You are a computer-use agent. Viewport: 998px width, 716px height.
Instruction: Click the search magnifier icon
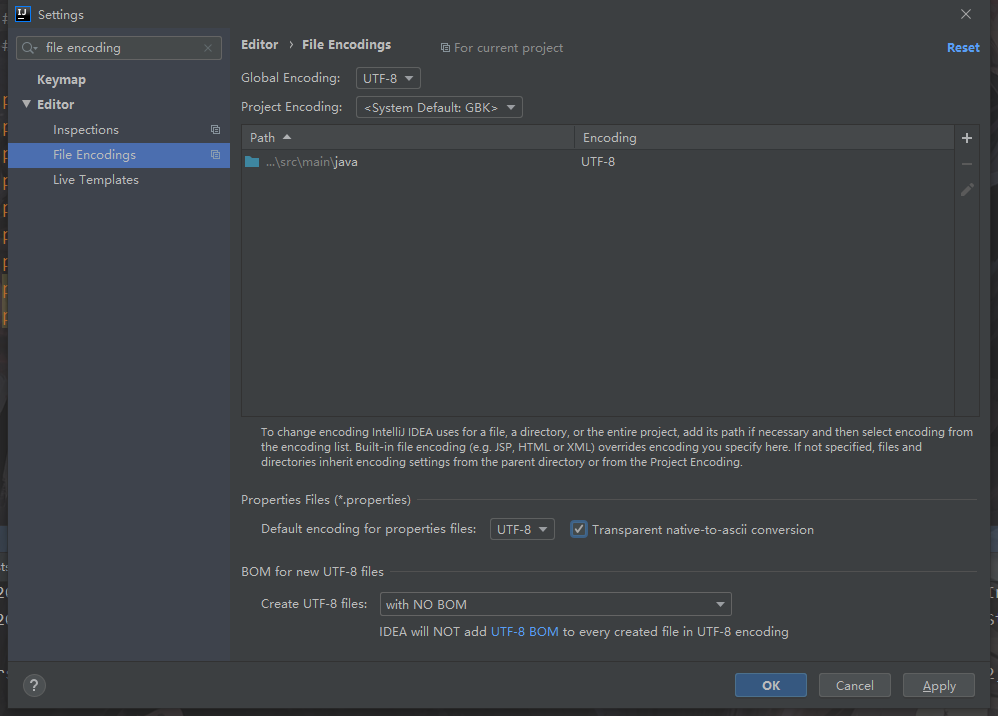29,48
